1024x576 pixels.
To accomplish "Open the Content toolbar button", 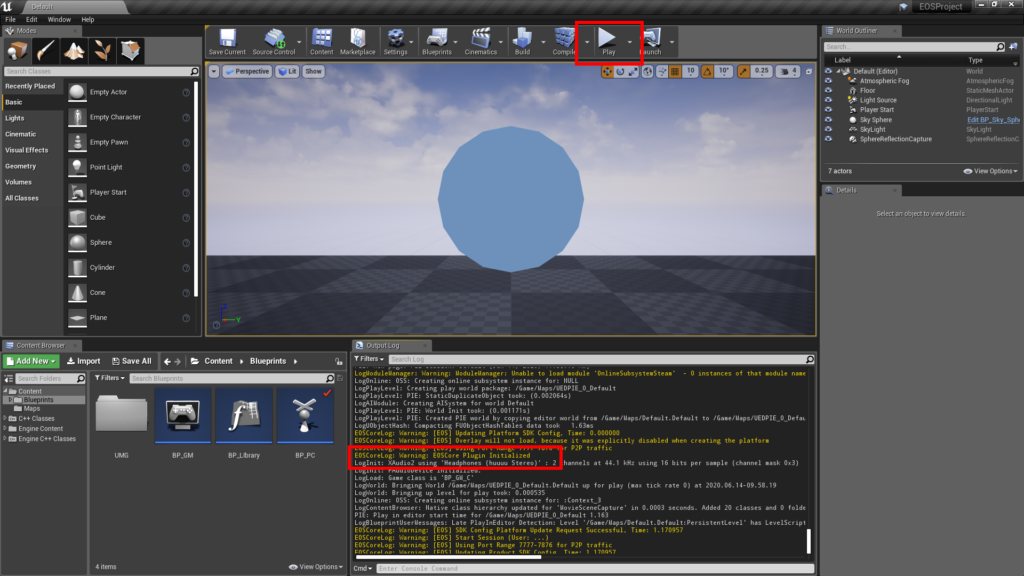I will [x=321, y=42].
